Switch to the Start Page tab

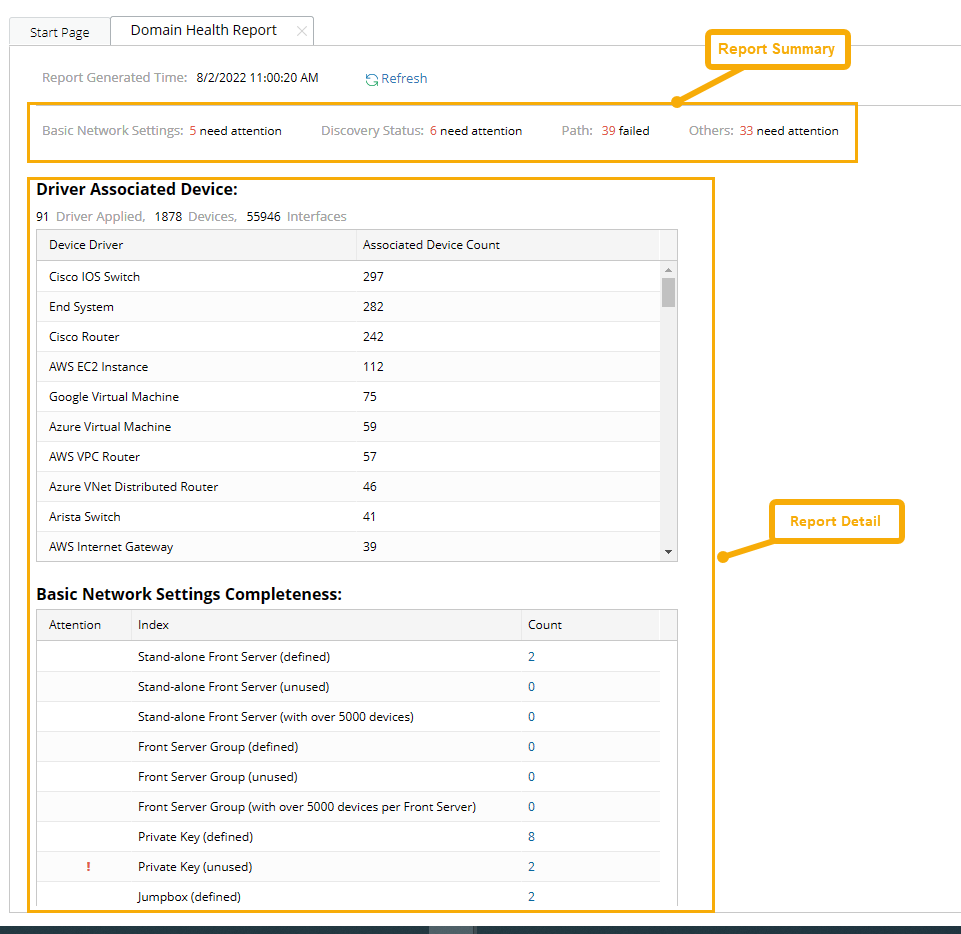[59, 31]
